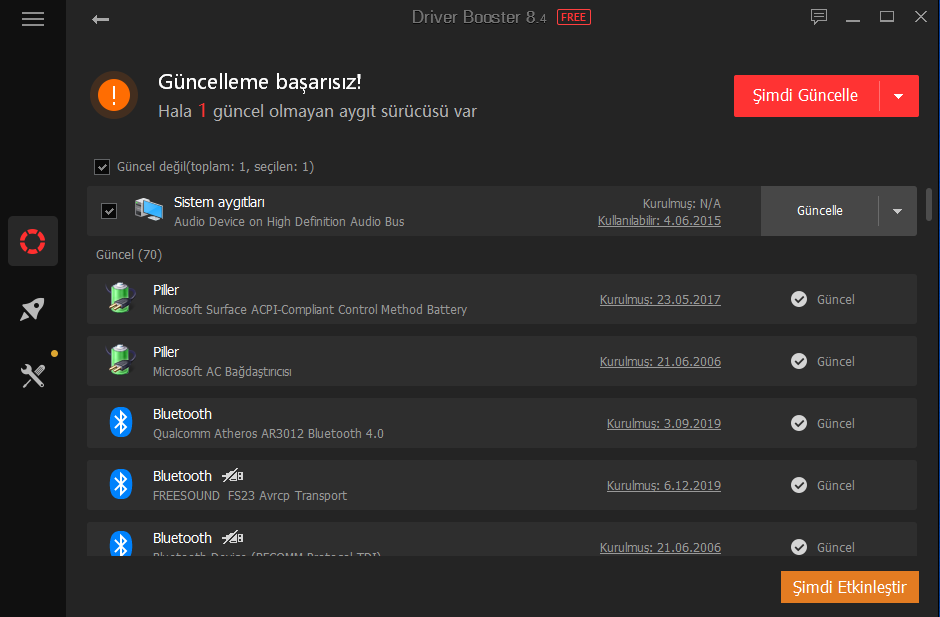
Task: Click unplugged device icon in last Bluetooth row
Action: (233, 538)
